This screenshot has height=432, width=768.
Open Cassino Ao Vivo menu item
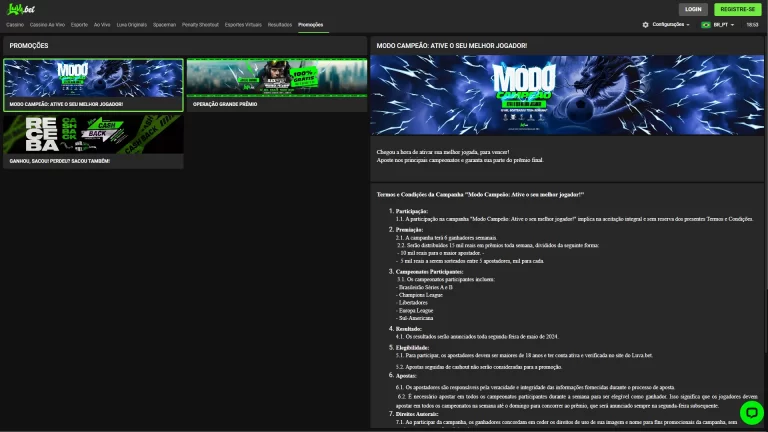[x=47, y=24]
